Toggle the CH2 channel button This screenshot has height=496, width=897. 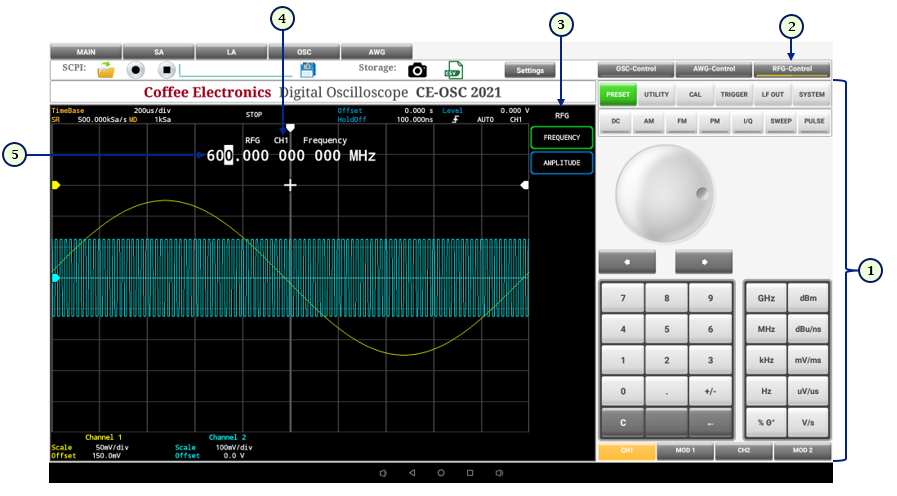744,451
